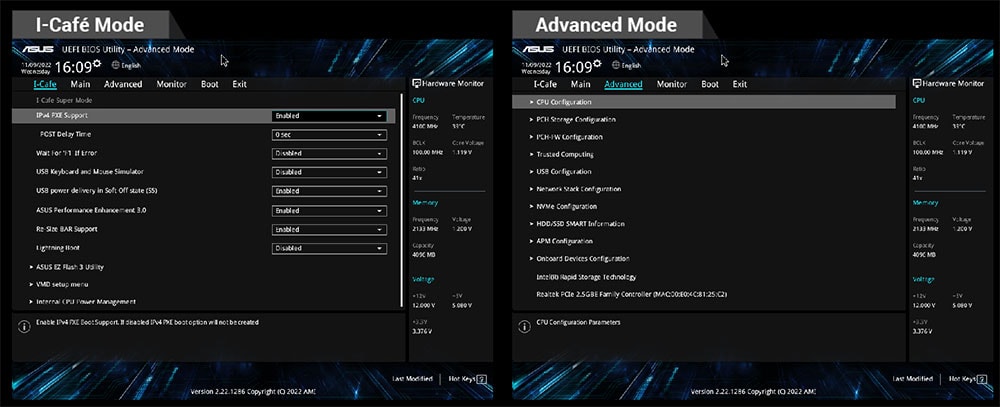The height and width of the screenshot is (407, 1000).
Task: Click the info icon beside IPv4 PXE help text
Action: point(24,327)
